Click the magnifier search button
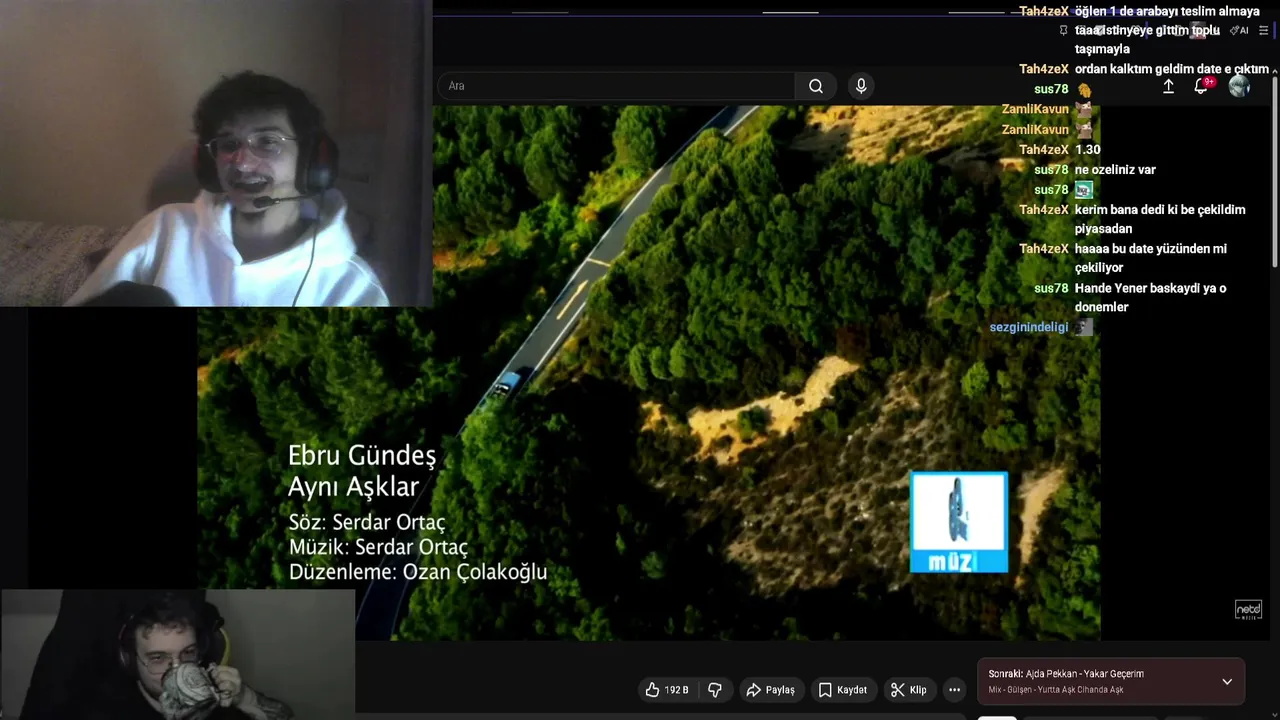 click(816, 86)
